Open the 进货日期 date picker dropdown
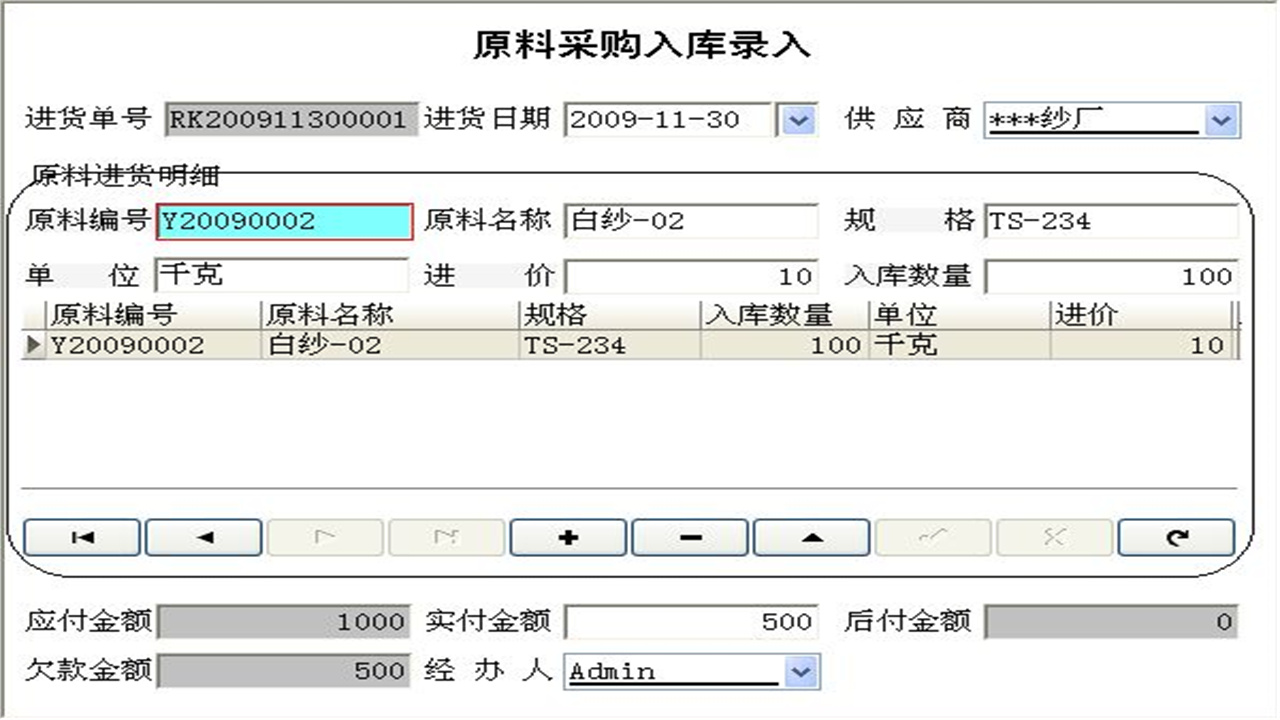 coord(797,119)
